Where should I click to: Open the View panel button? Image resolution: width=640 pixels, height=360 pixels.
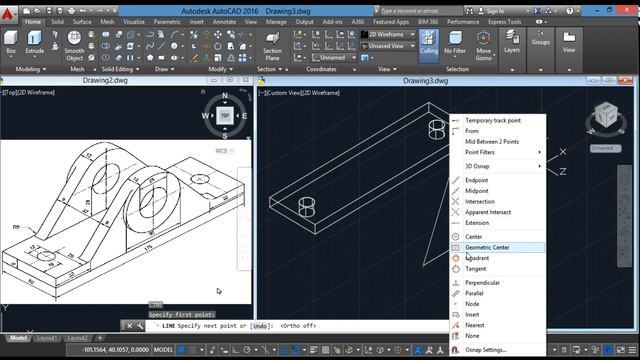click(569, 42)
